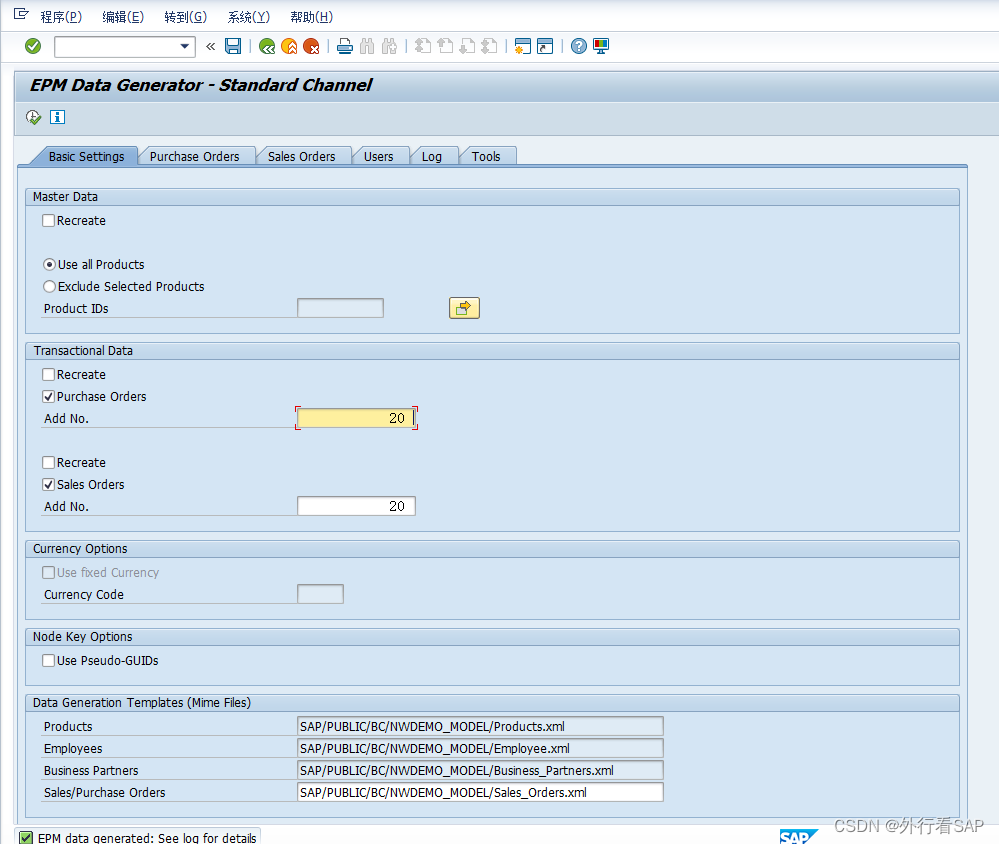Click the Generate Shortcut icon

coord(545,46)
